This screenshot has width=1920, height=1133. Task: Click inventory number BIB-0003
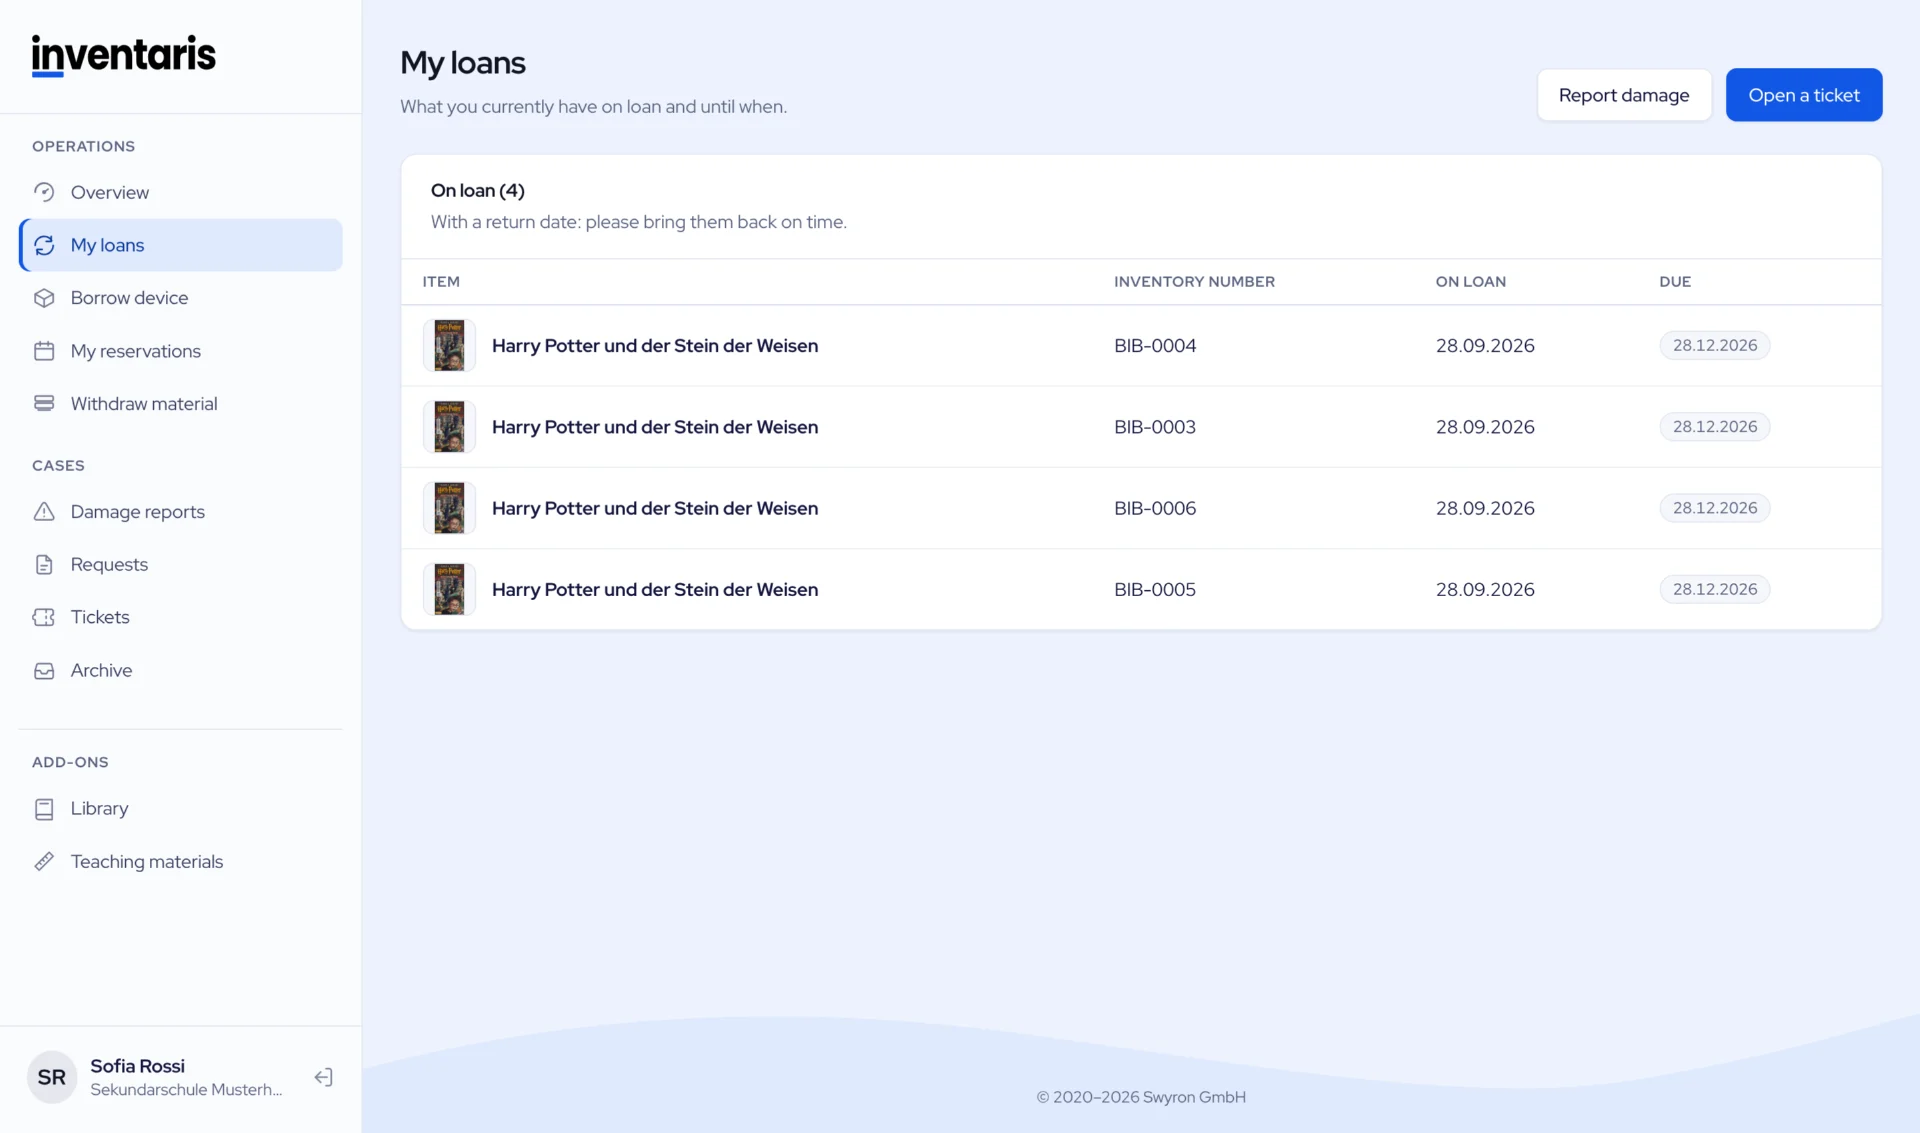point(1155,427)
